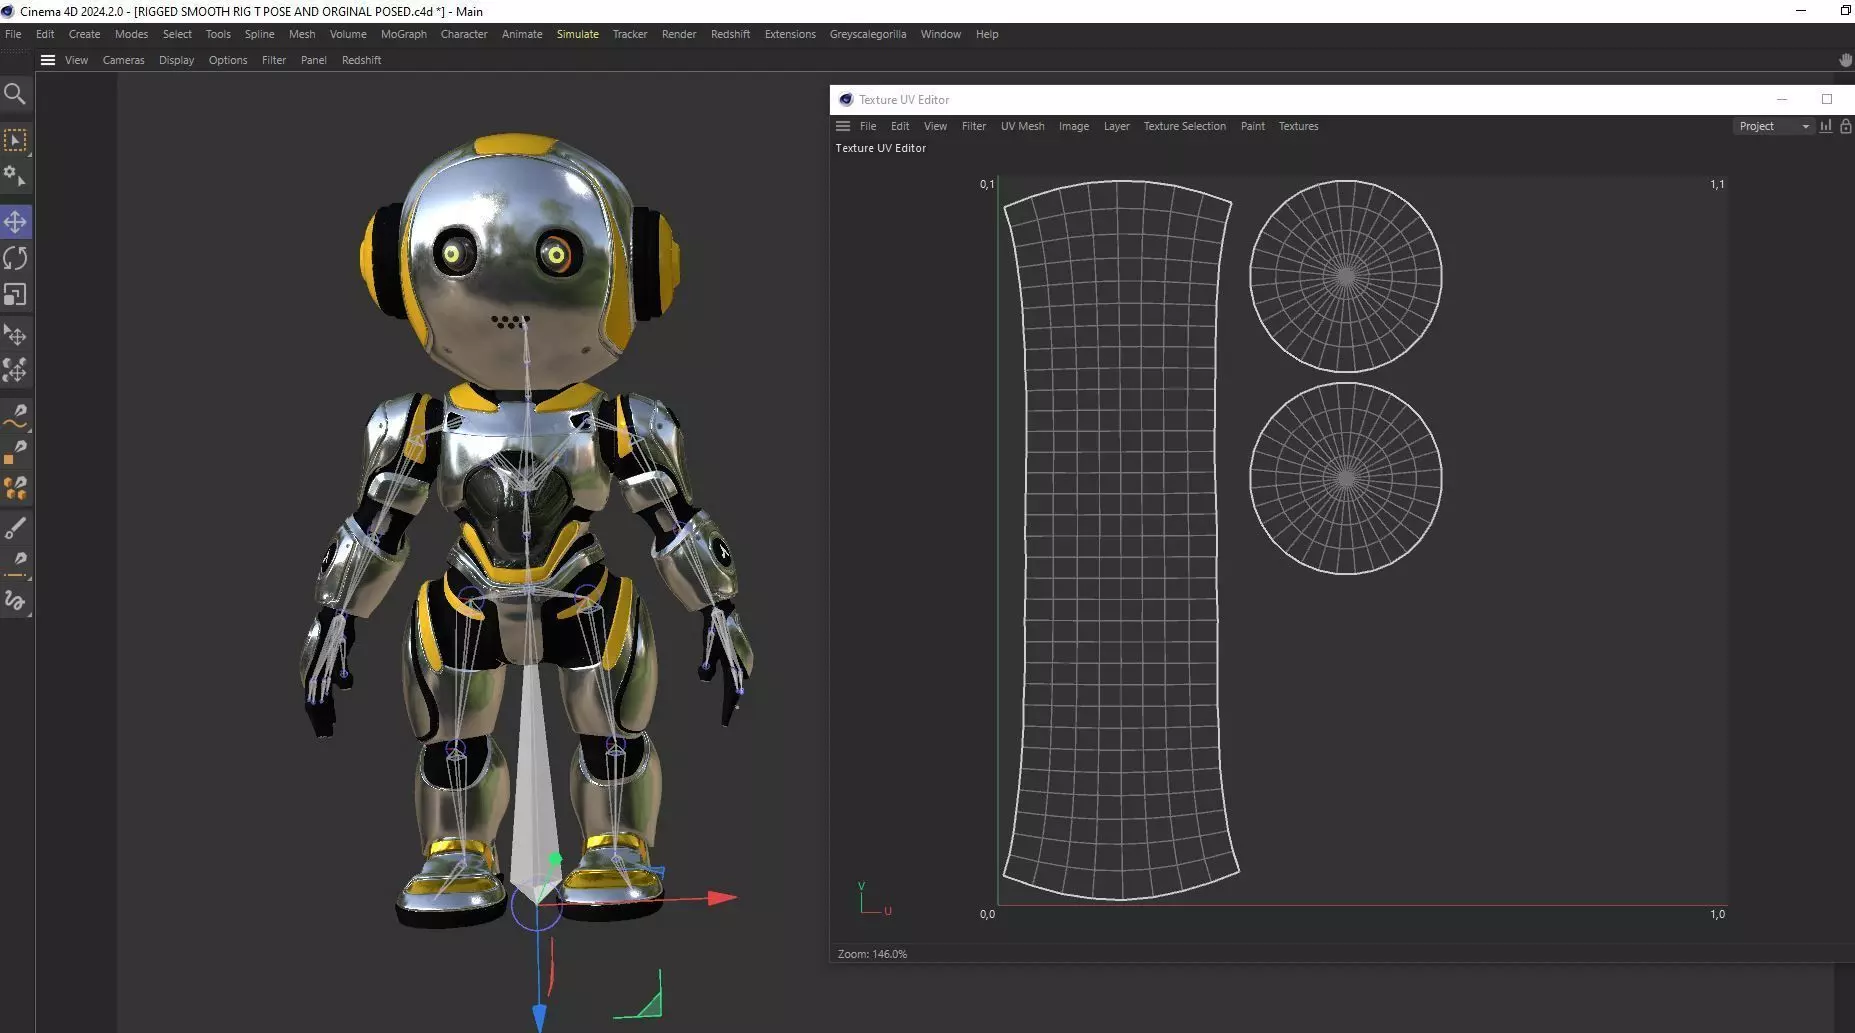Maximize the Texture UV Editor window

click(x=1827, y=99)
